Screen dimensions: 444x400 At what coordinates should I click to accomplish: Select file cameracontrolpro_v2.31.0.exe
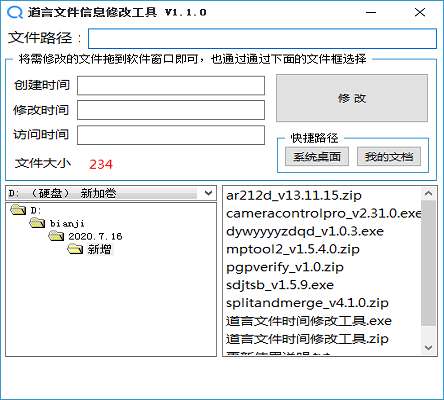click(323, 213)
